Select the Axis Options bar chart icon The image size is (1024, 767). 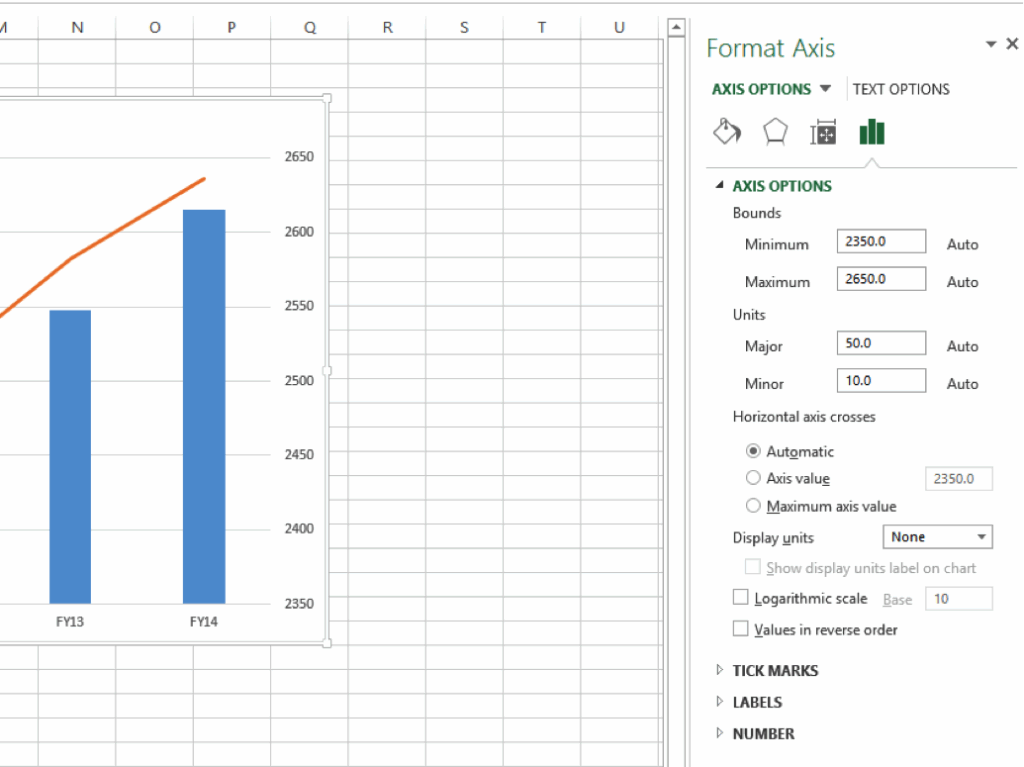click(871, 132)
